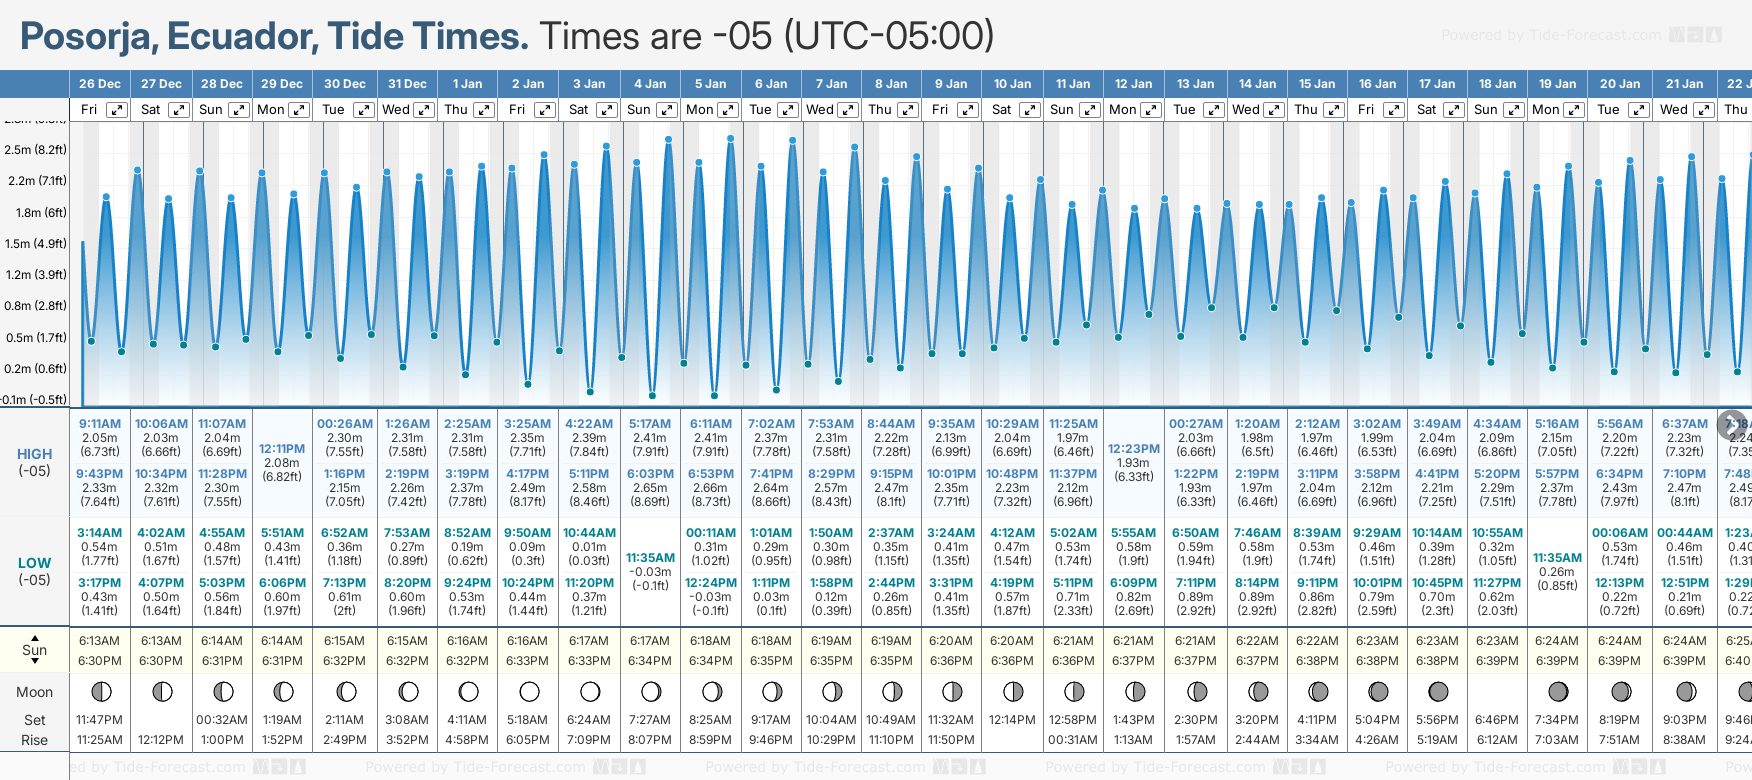Click the dark moon icon under 19 Jan
Screen dimensions: 1752x780
1558,691
